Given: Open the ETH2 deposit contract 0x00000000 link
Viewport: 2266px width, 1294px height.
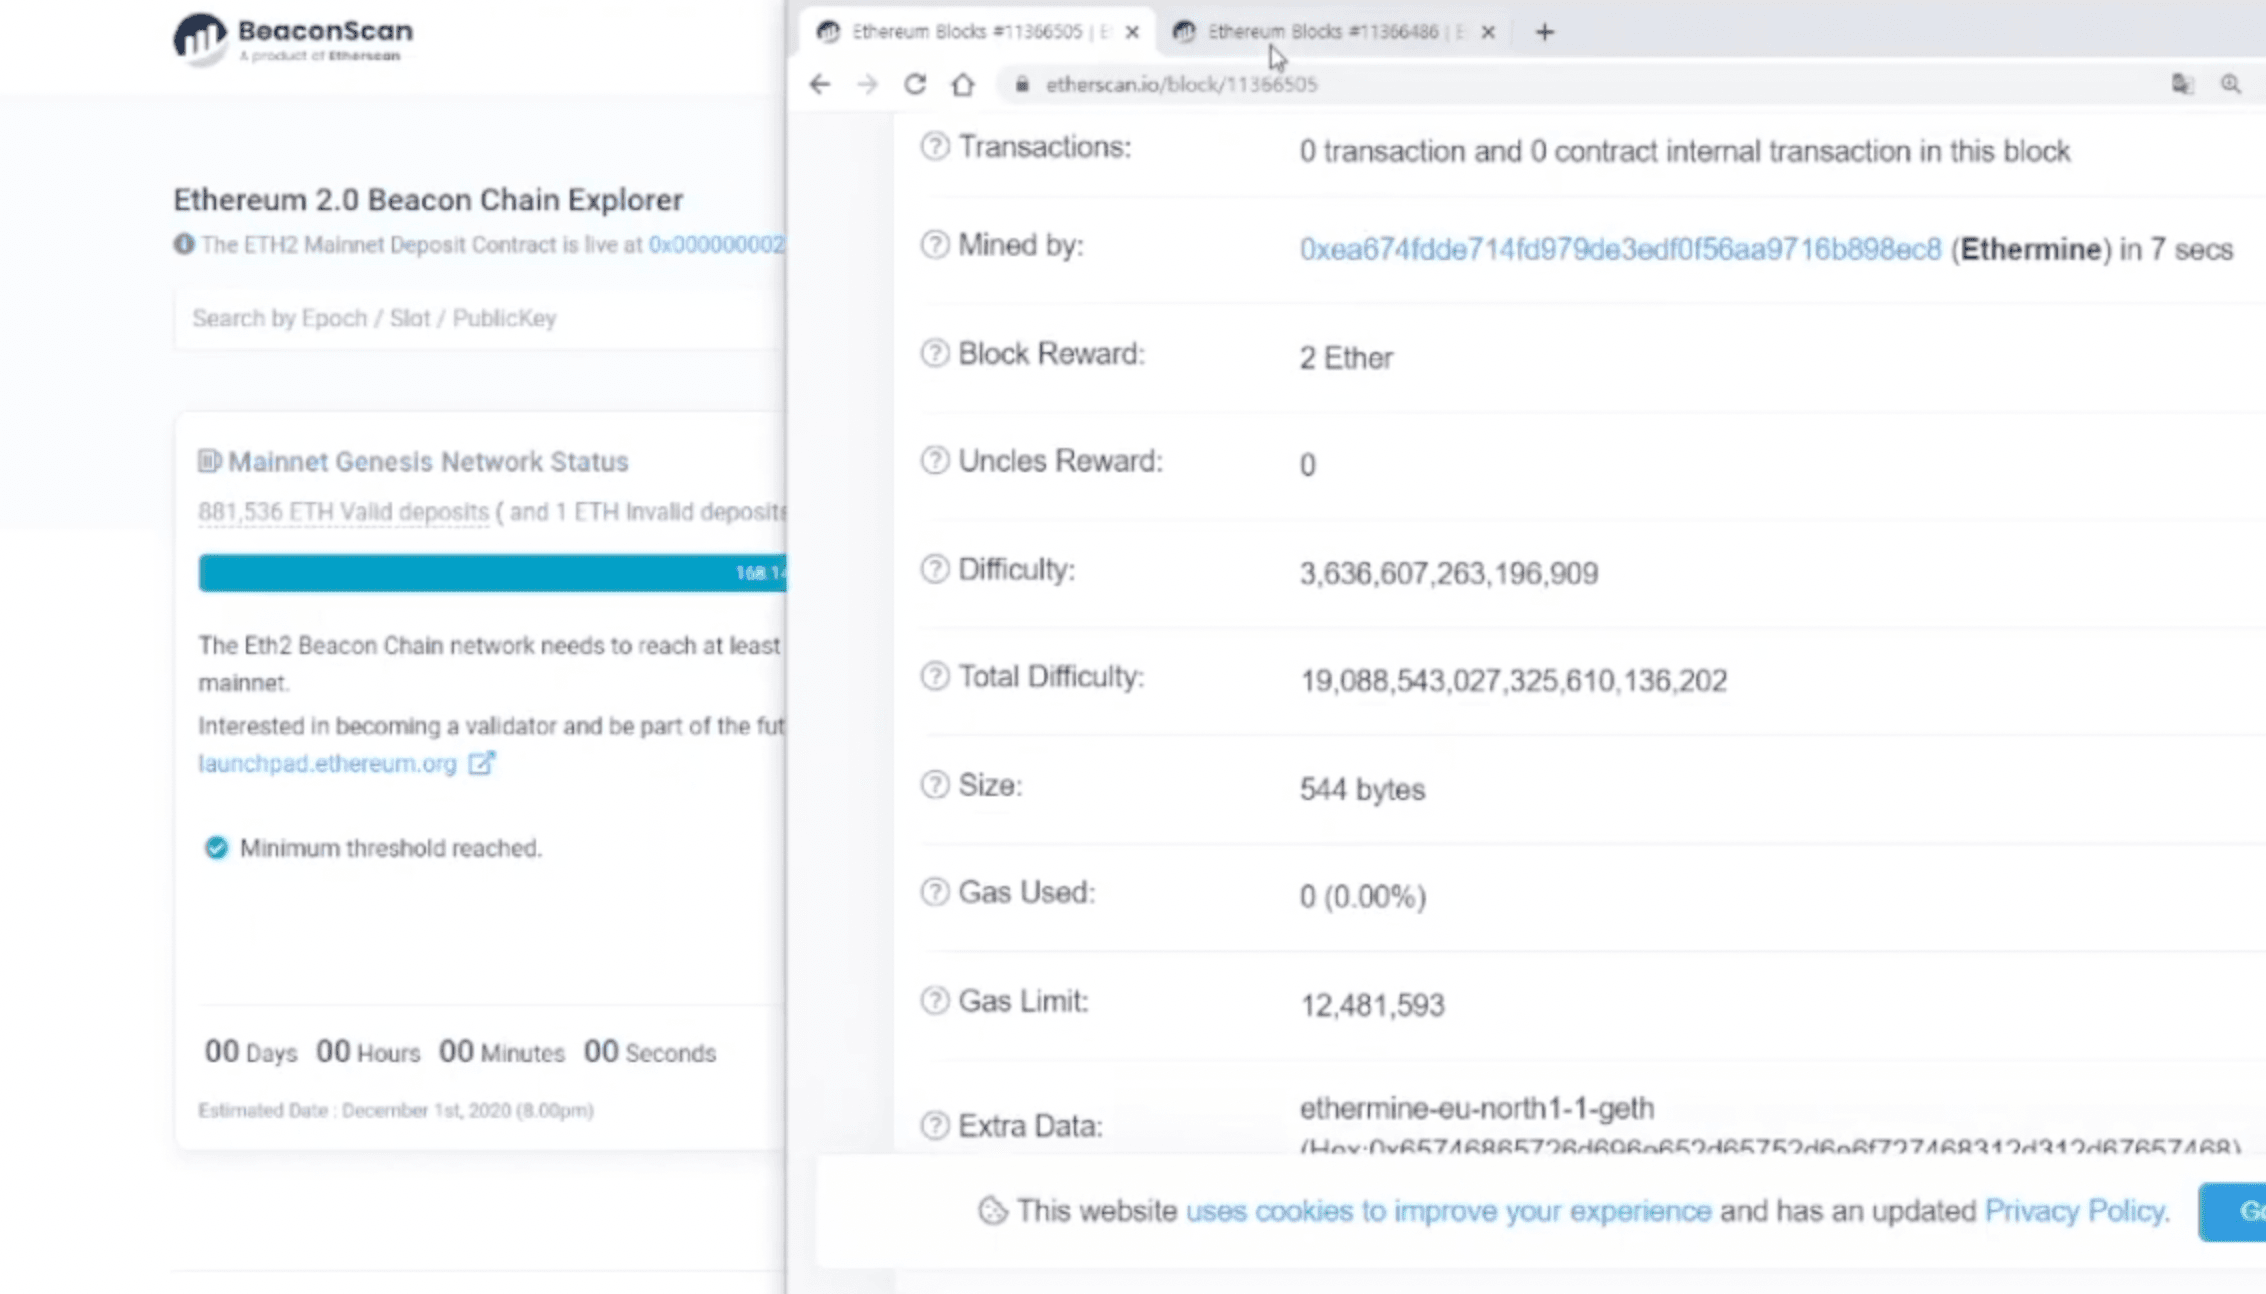Looking at the screenshot, I should click(716, 245).
